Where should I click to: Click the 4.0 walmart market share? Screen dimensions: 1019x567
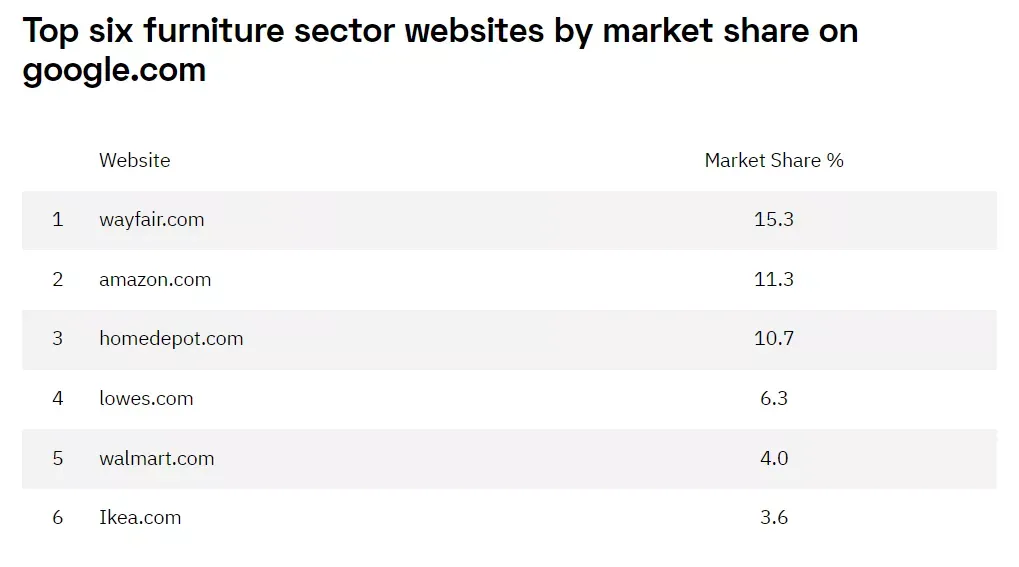tap(774, 458)
